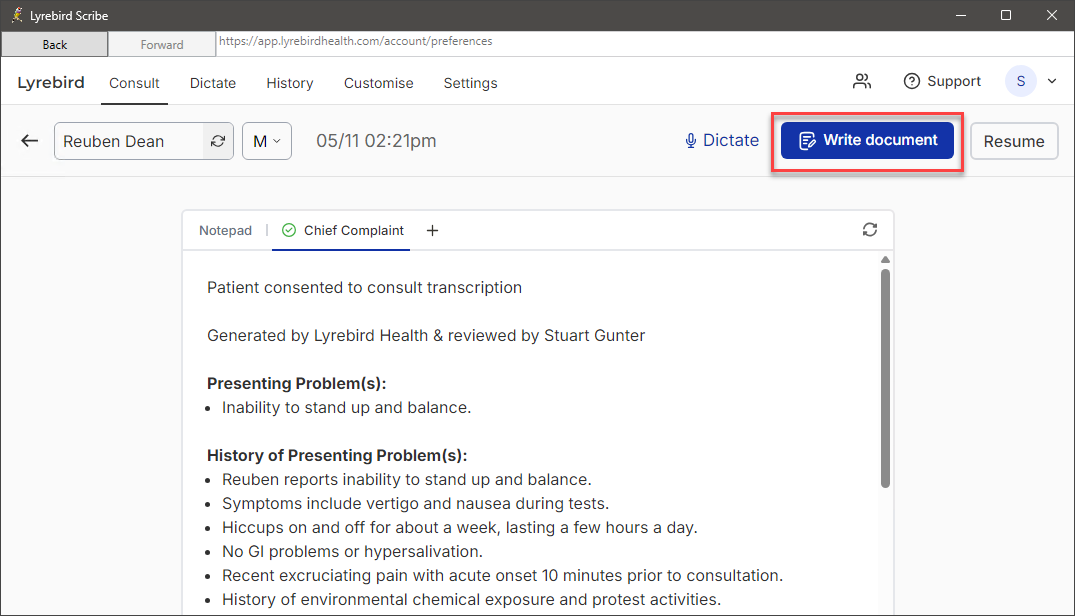Click the note vertical scrollbar thumb
The width and height of the screenshot is (1075, 616).
(885, 378)
